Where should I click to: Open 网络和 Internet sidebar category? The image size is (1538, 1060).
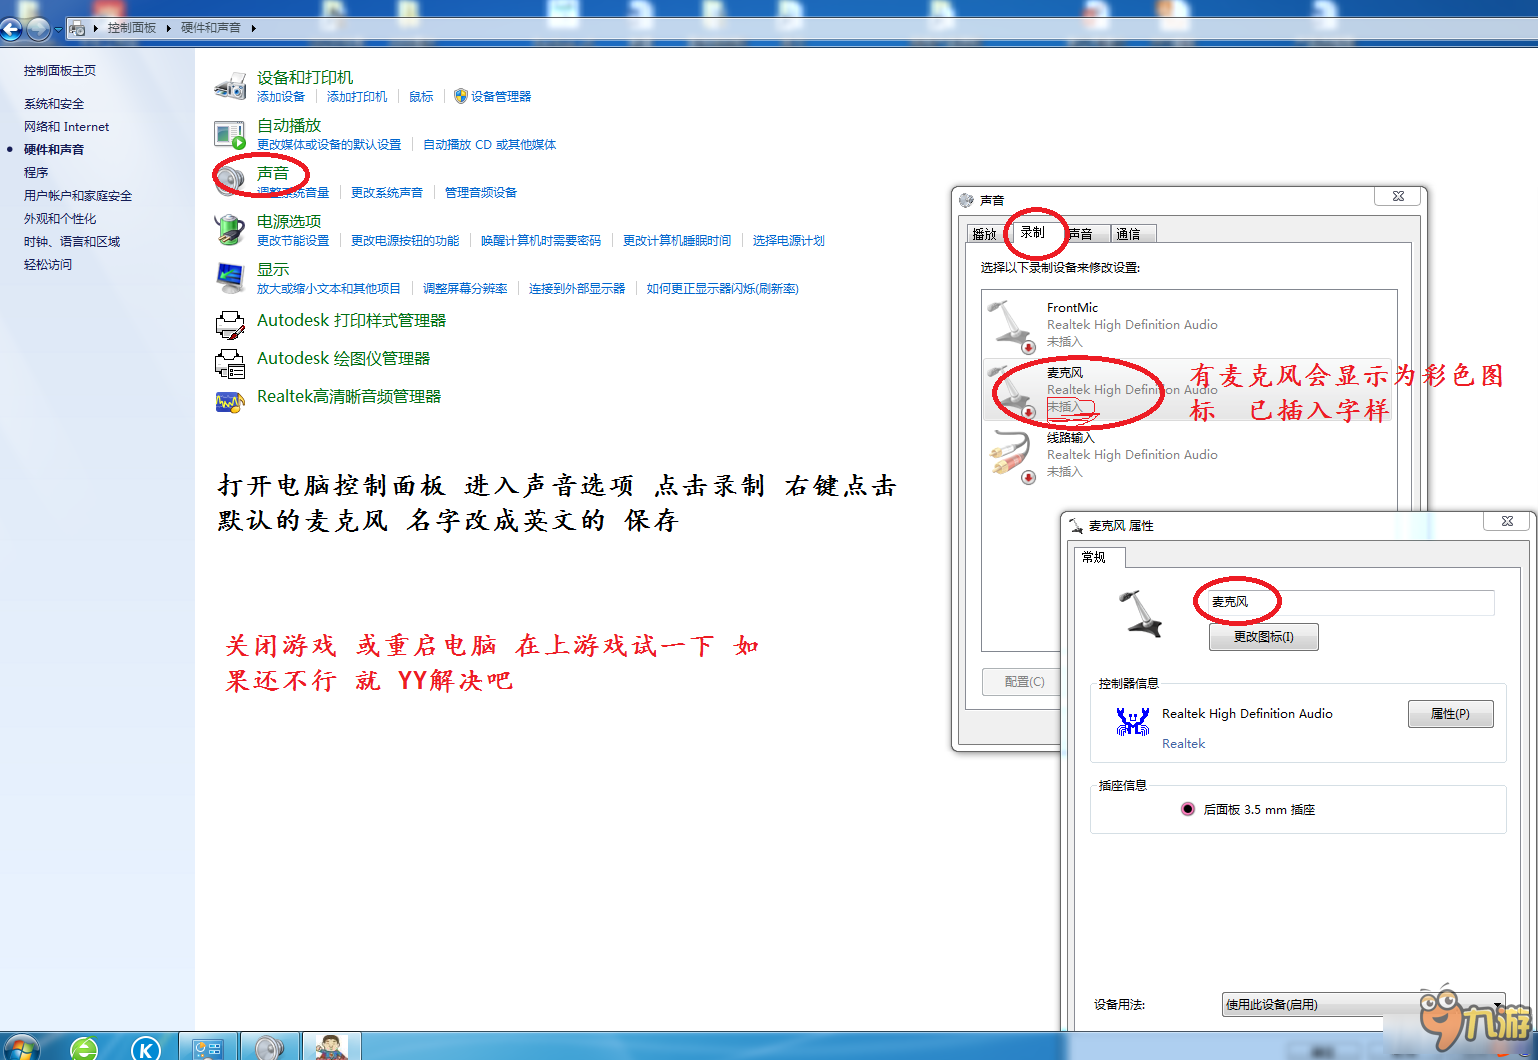pyautogui.click(x=67, y=127)
